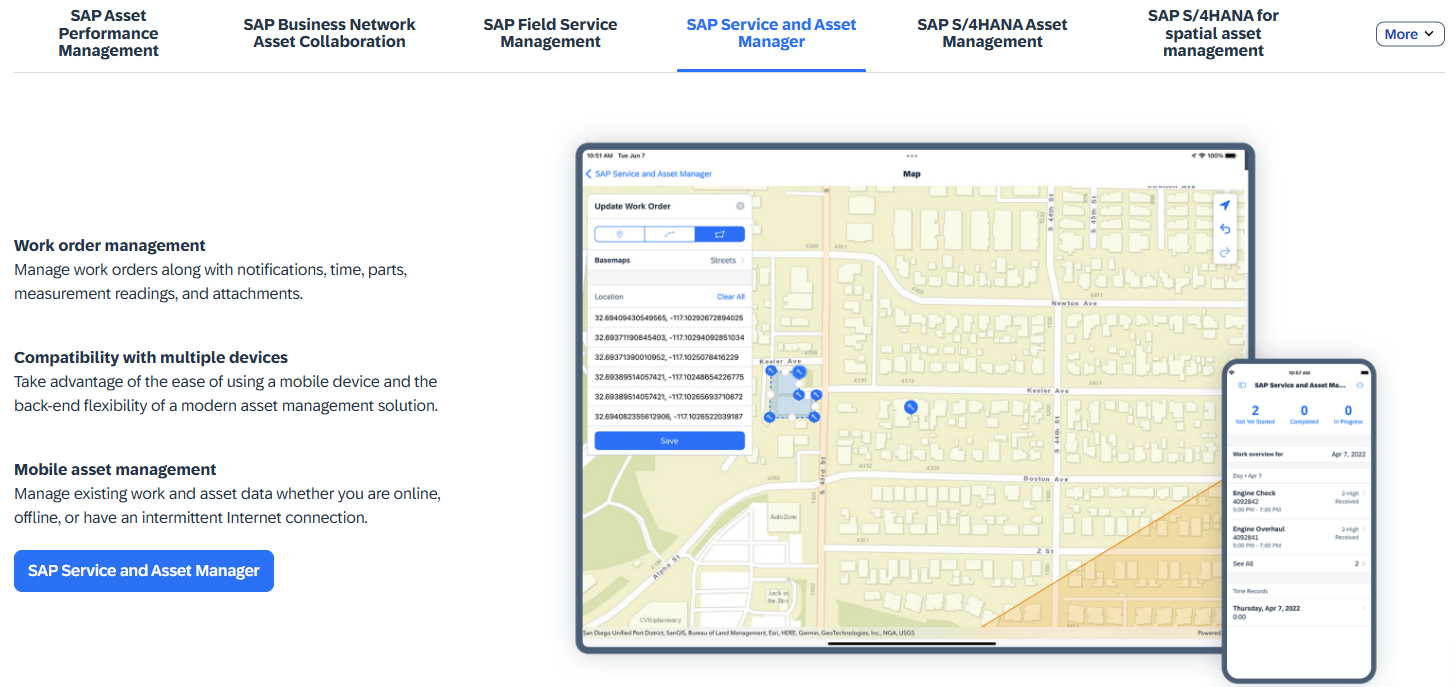Select location 32.69409430549565, -117.10292672894025

(x=670, y=317)
